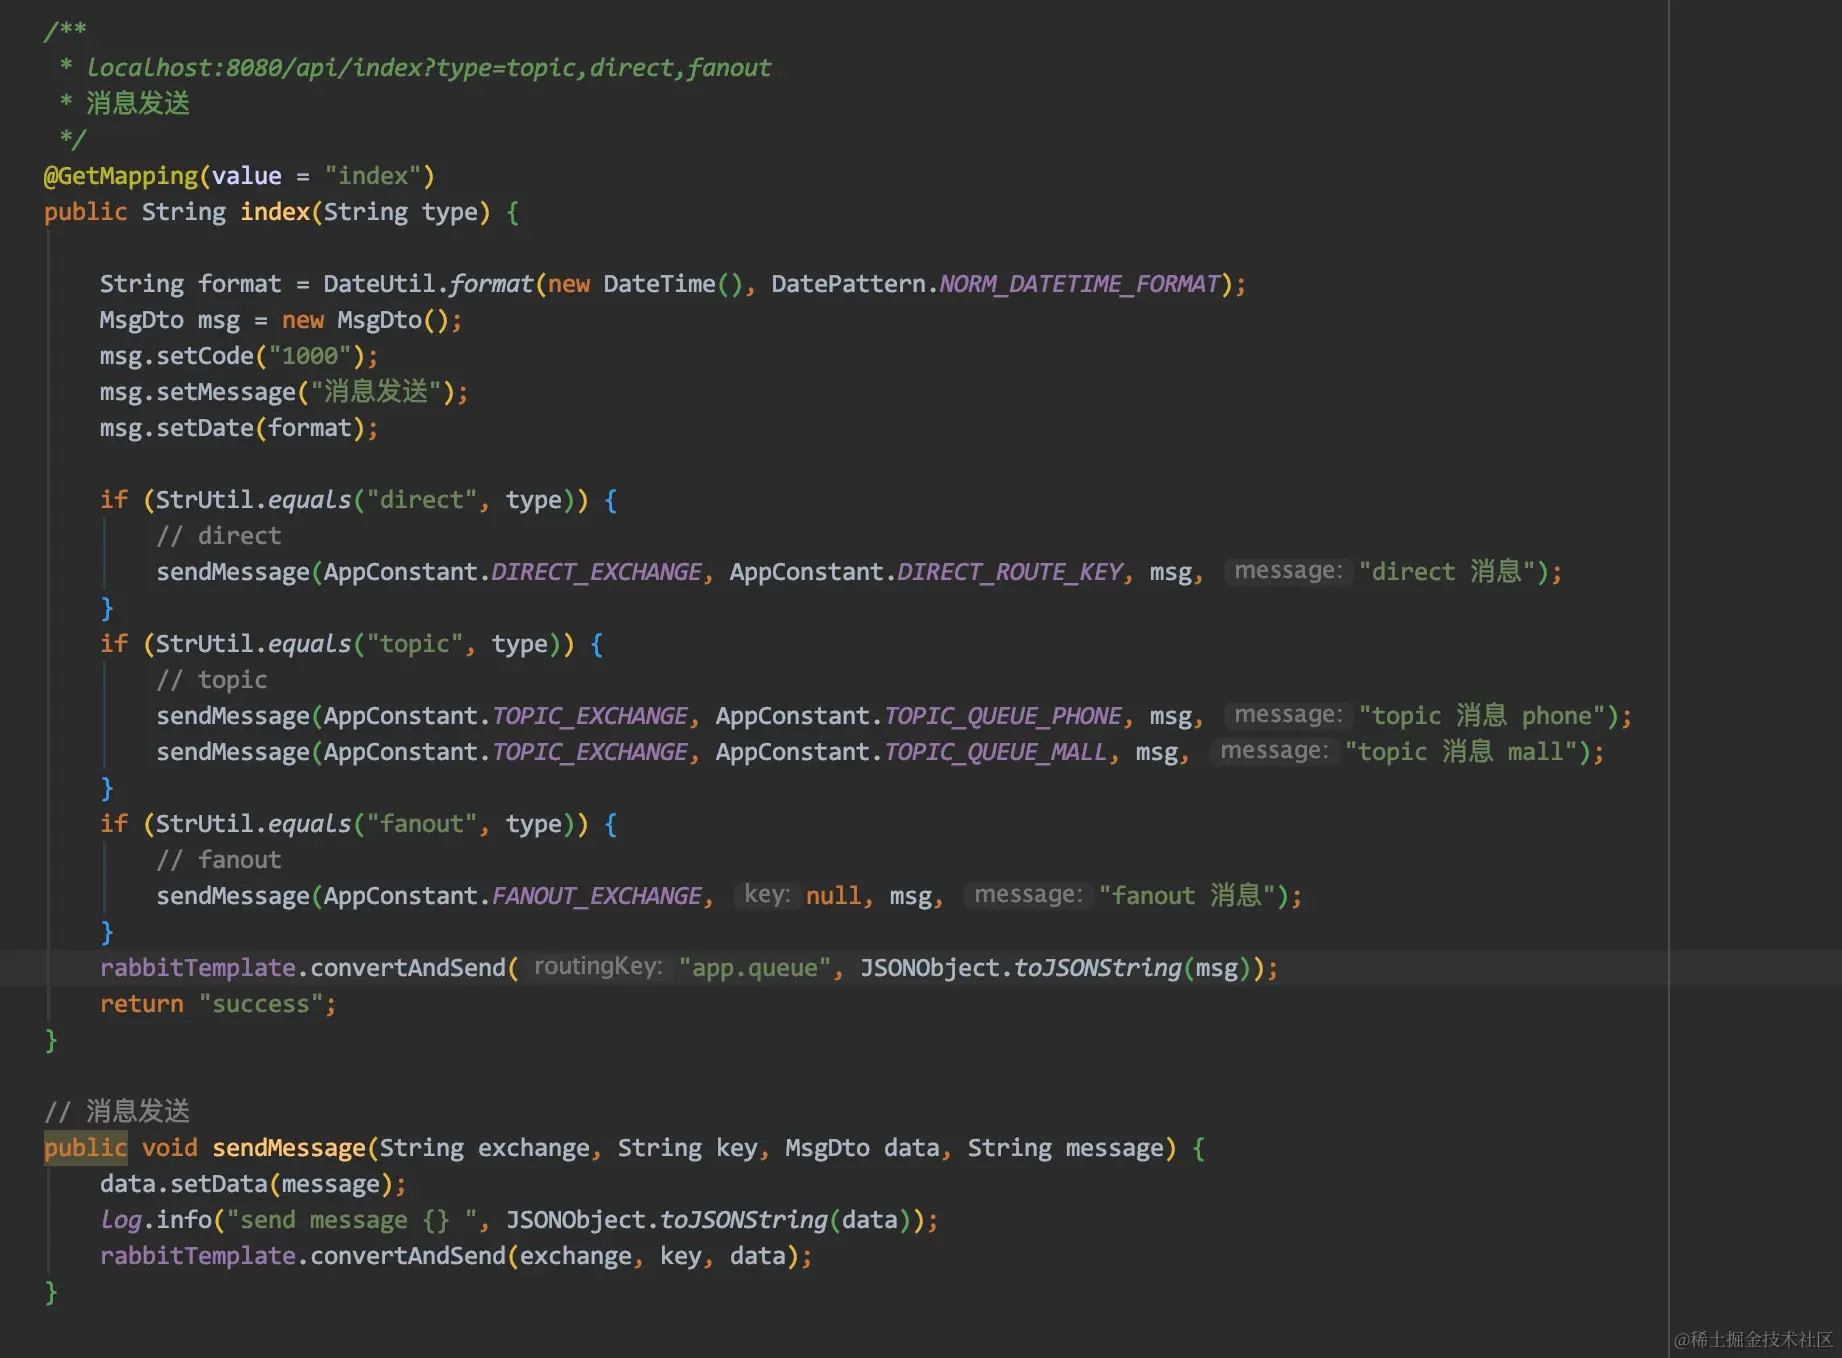Click DIRECT_EXCHANGE constant
The image size is (1842, 1358).
[596, 572]
